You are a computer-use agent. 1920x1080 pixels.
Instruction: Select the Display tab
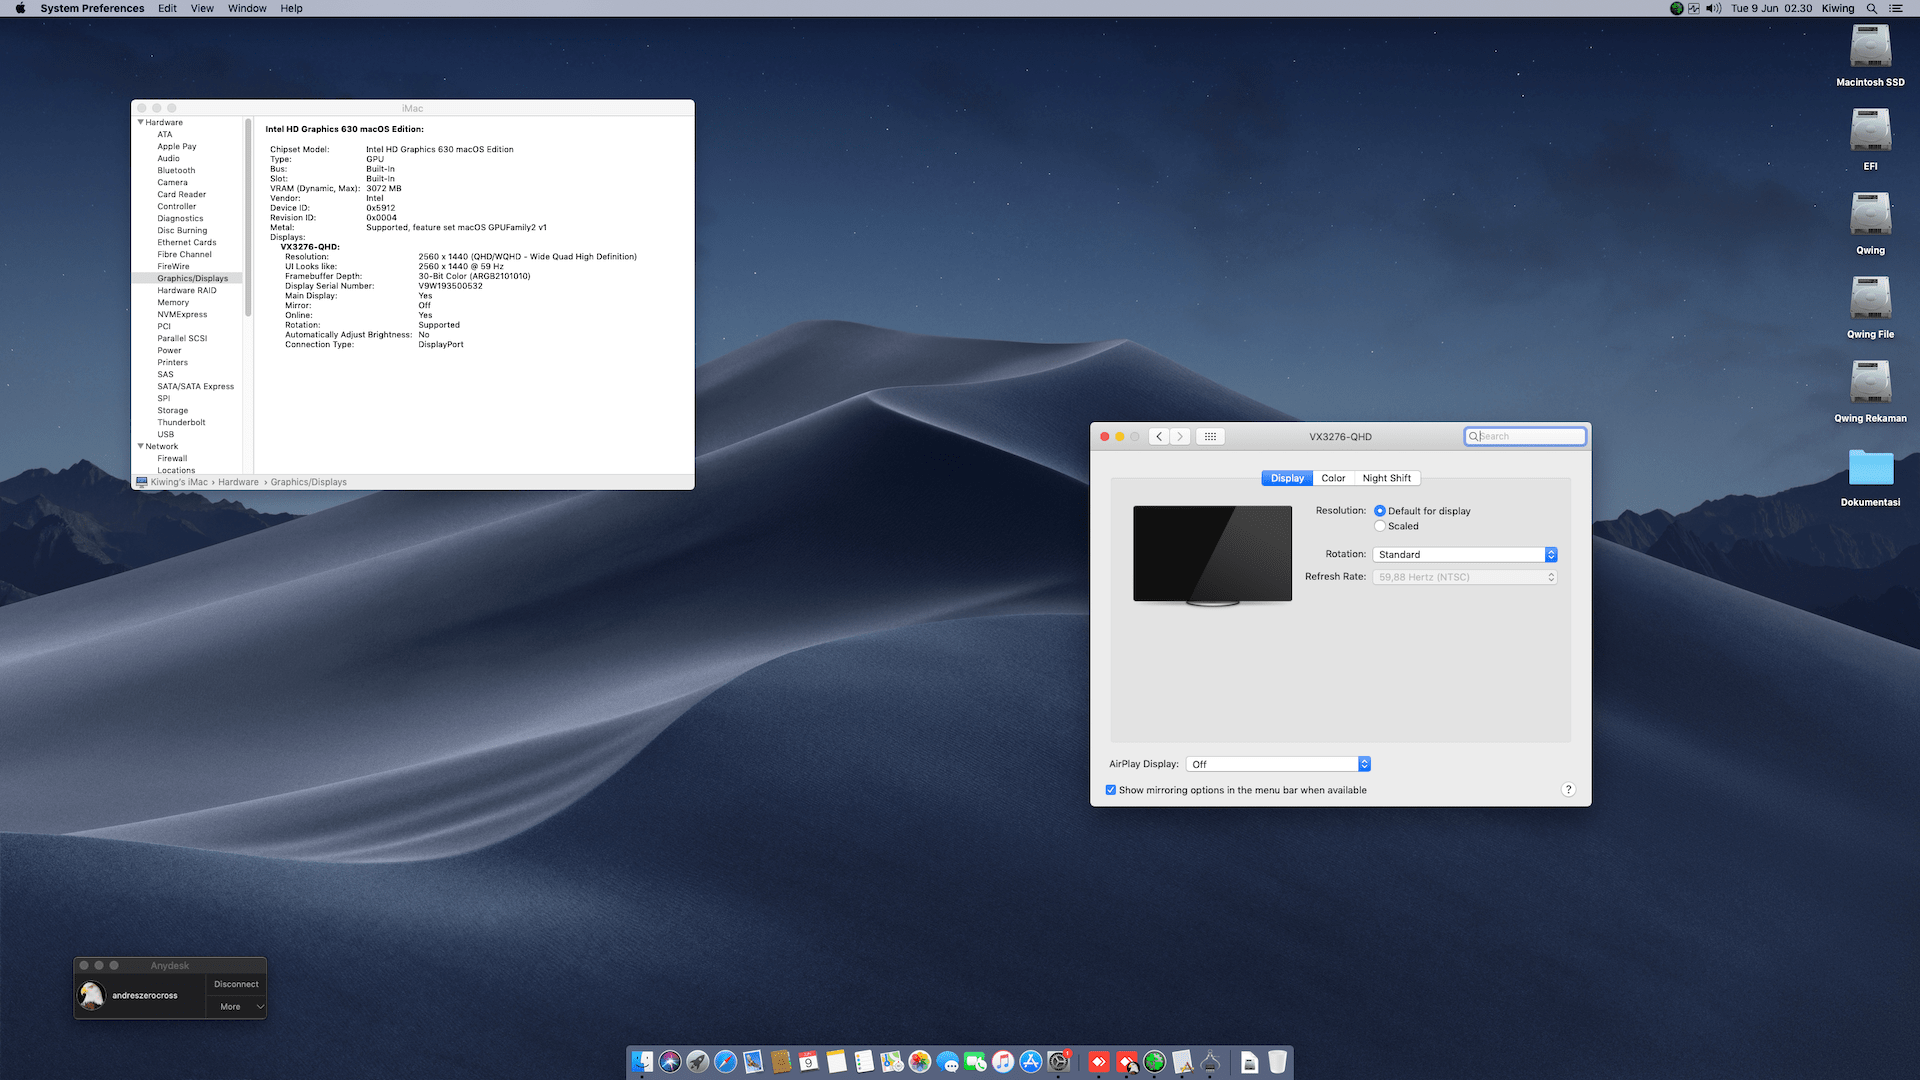coord(1287,478)
